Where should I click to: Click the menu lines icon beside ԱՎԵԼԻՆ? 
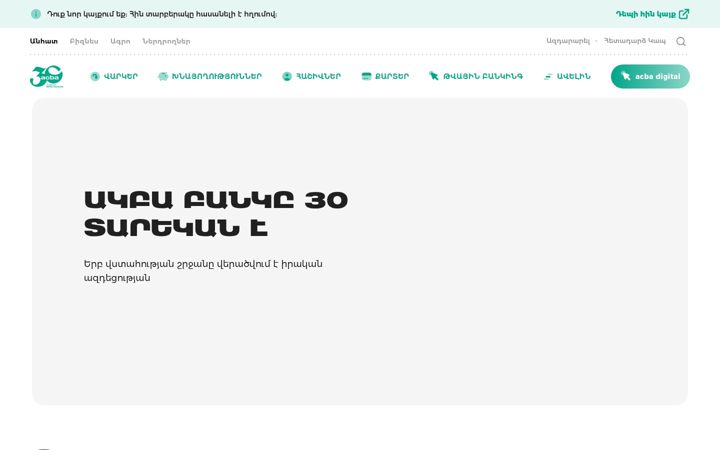[548, 77]
